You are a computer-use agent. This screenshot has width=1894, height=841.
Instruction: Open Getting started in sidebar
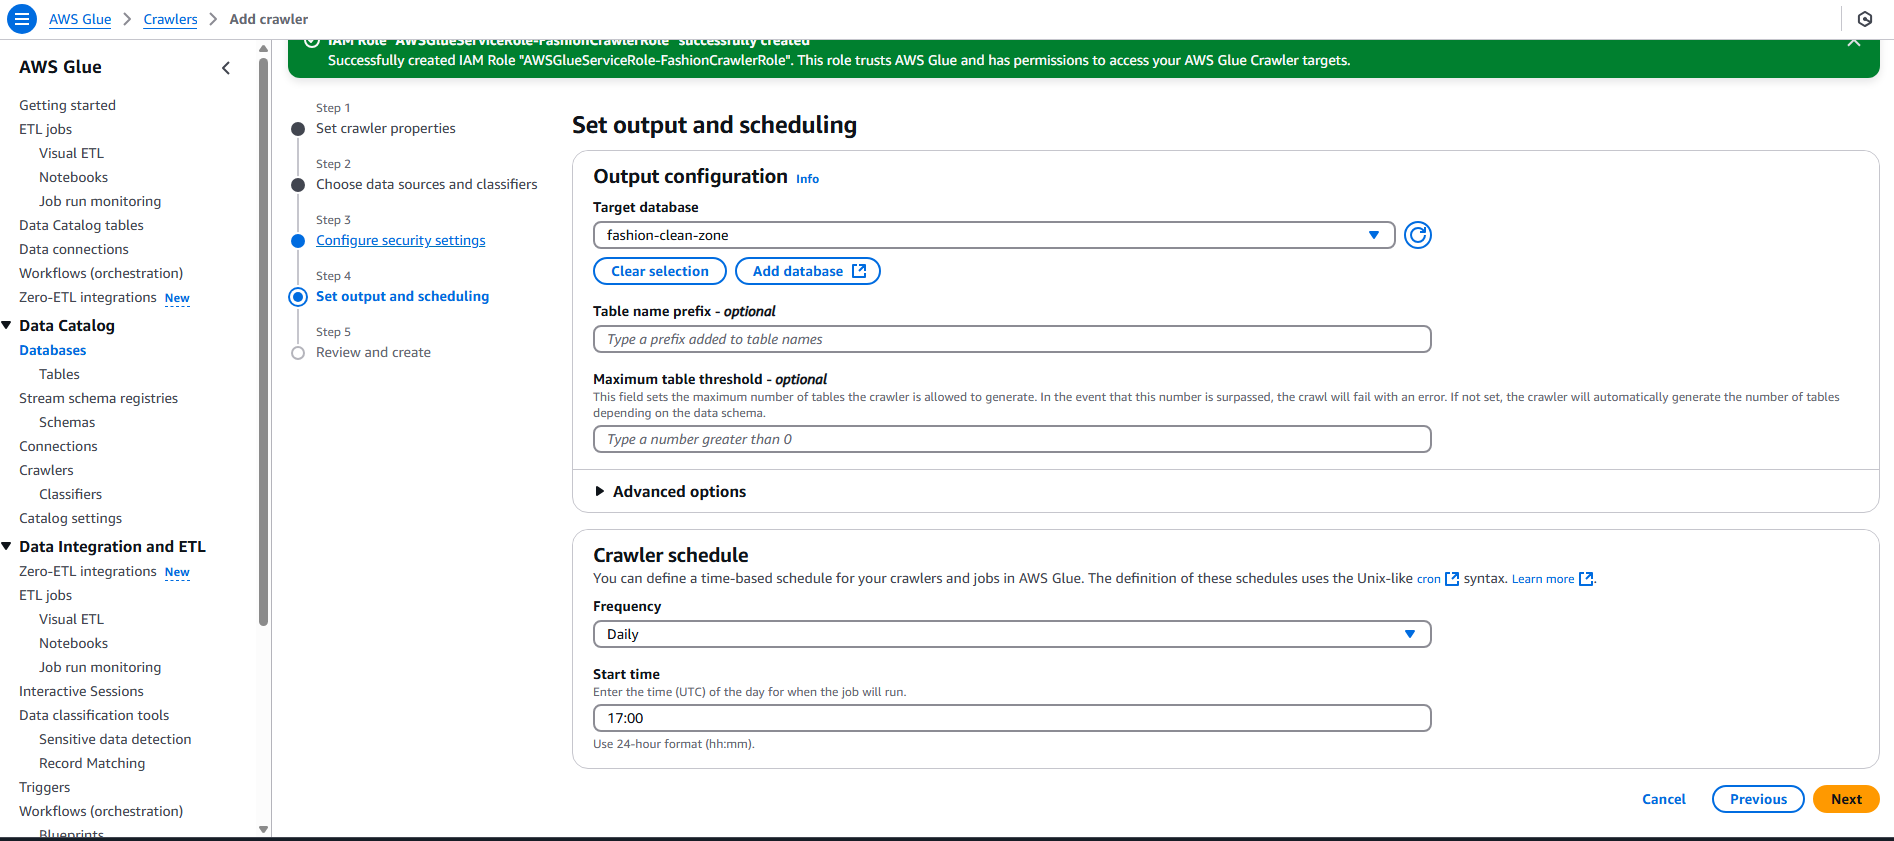point(67,105)
